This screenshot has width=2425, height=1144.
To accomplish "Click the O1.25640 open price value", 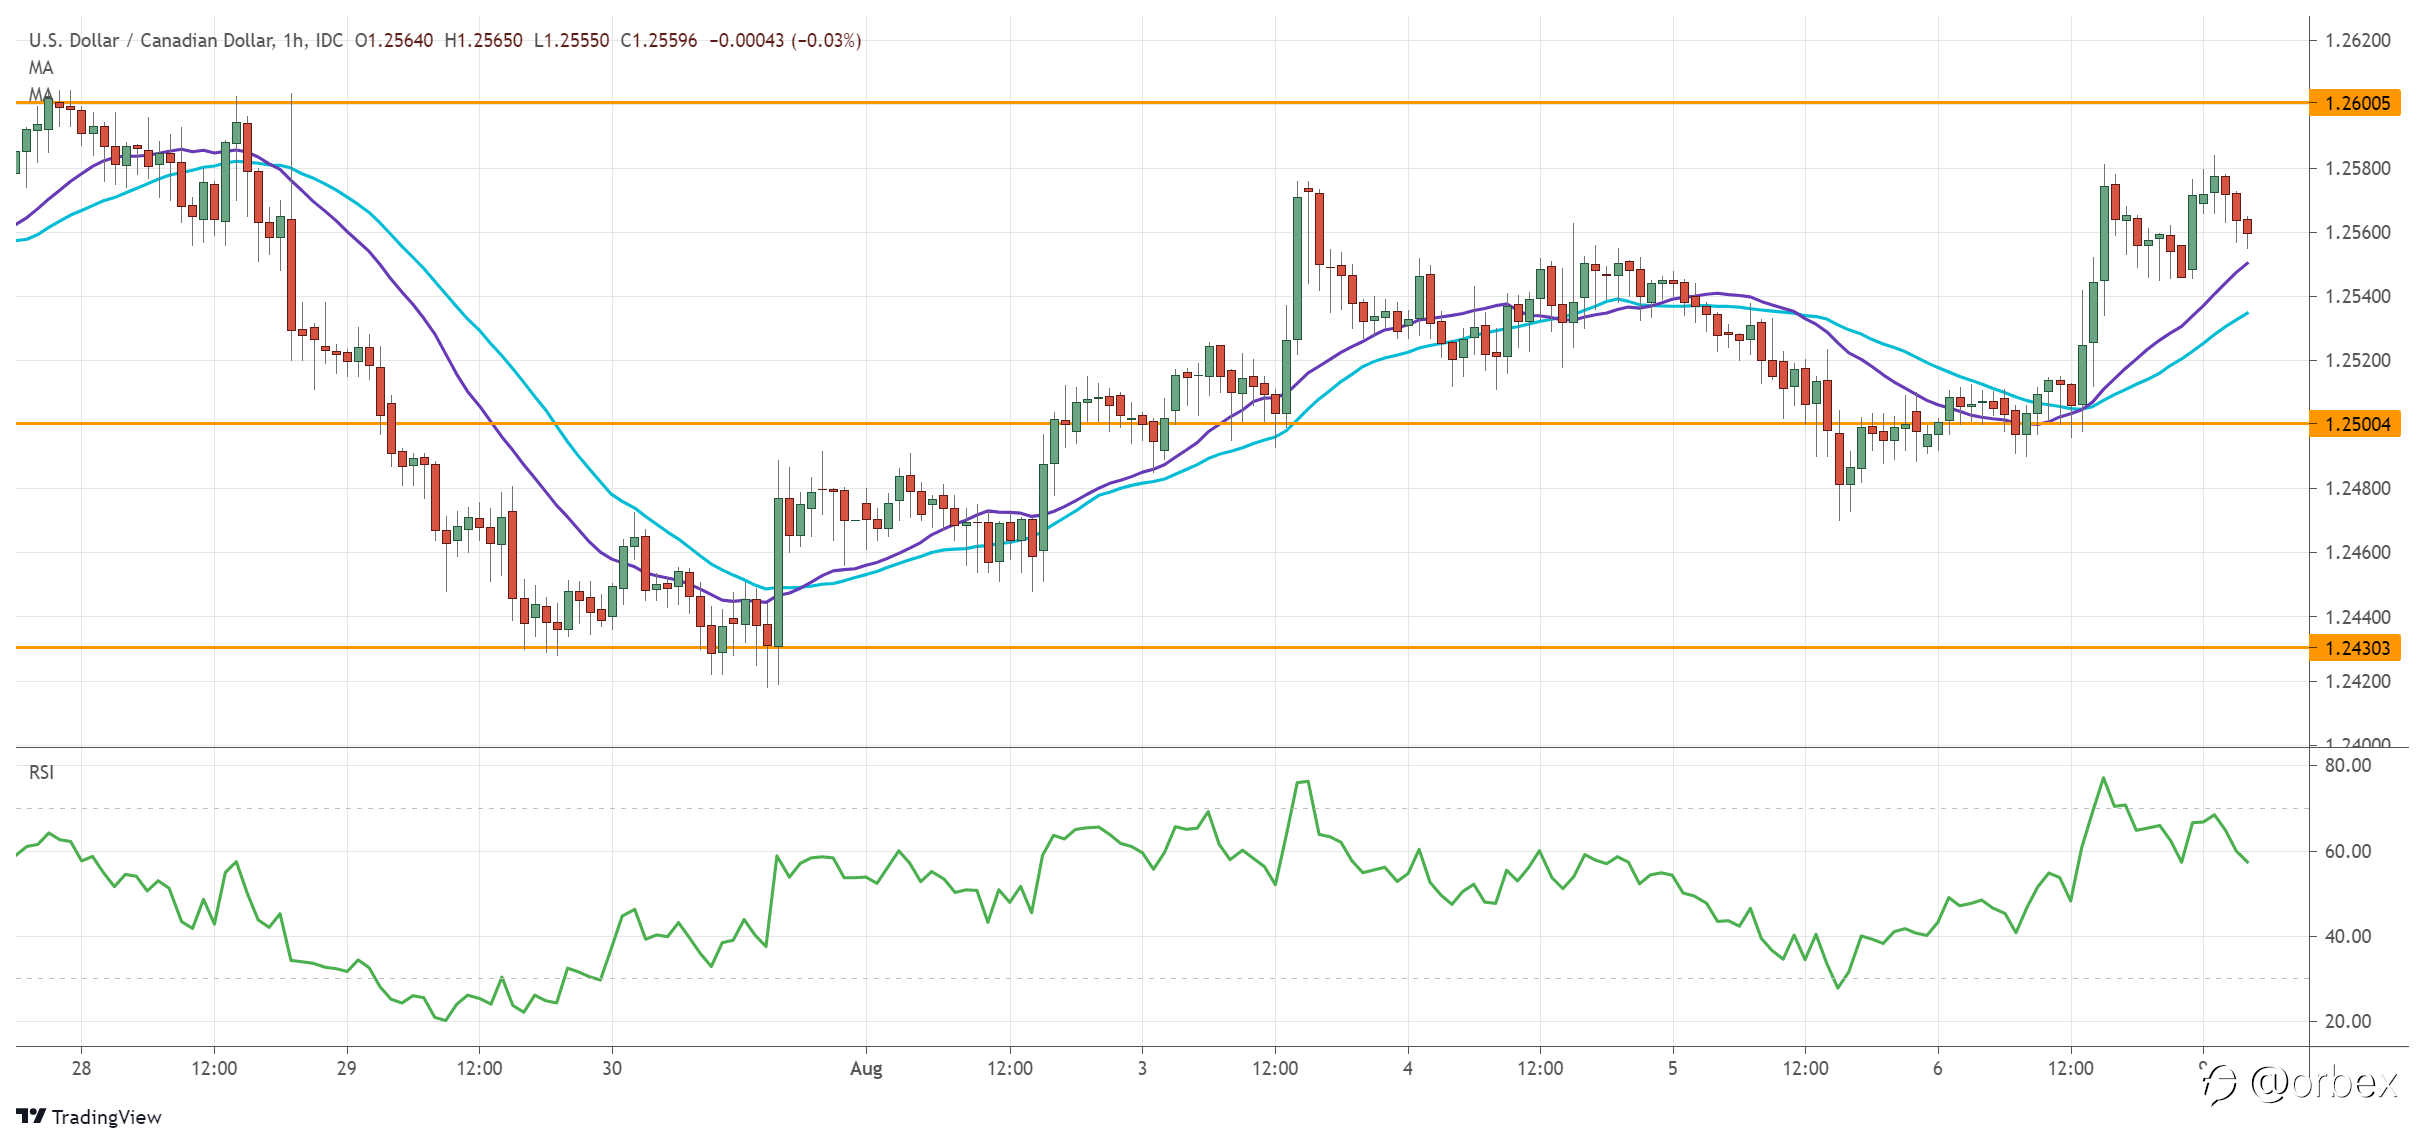I will pyautogui.click(x=394, y=41).
